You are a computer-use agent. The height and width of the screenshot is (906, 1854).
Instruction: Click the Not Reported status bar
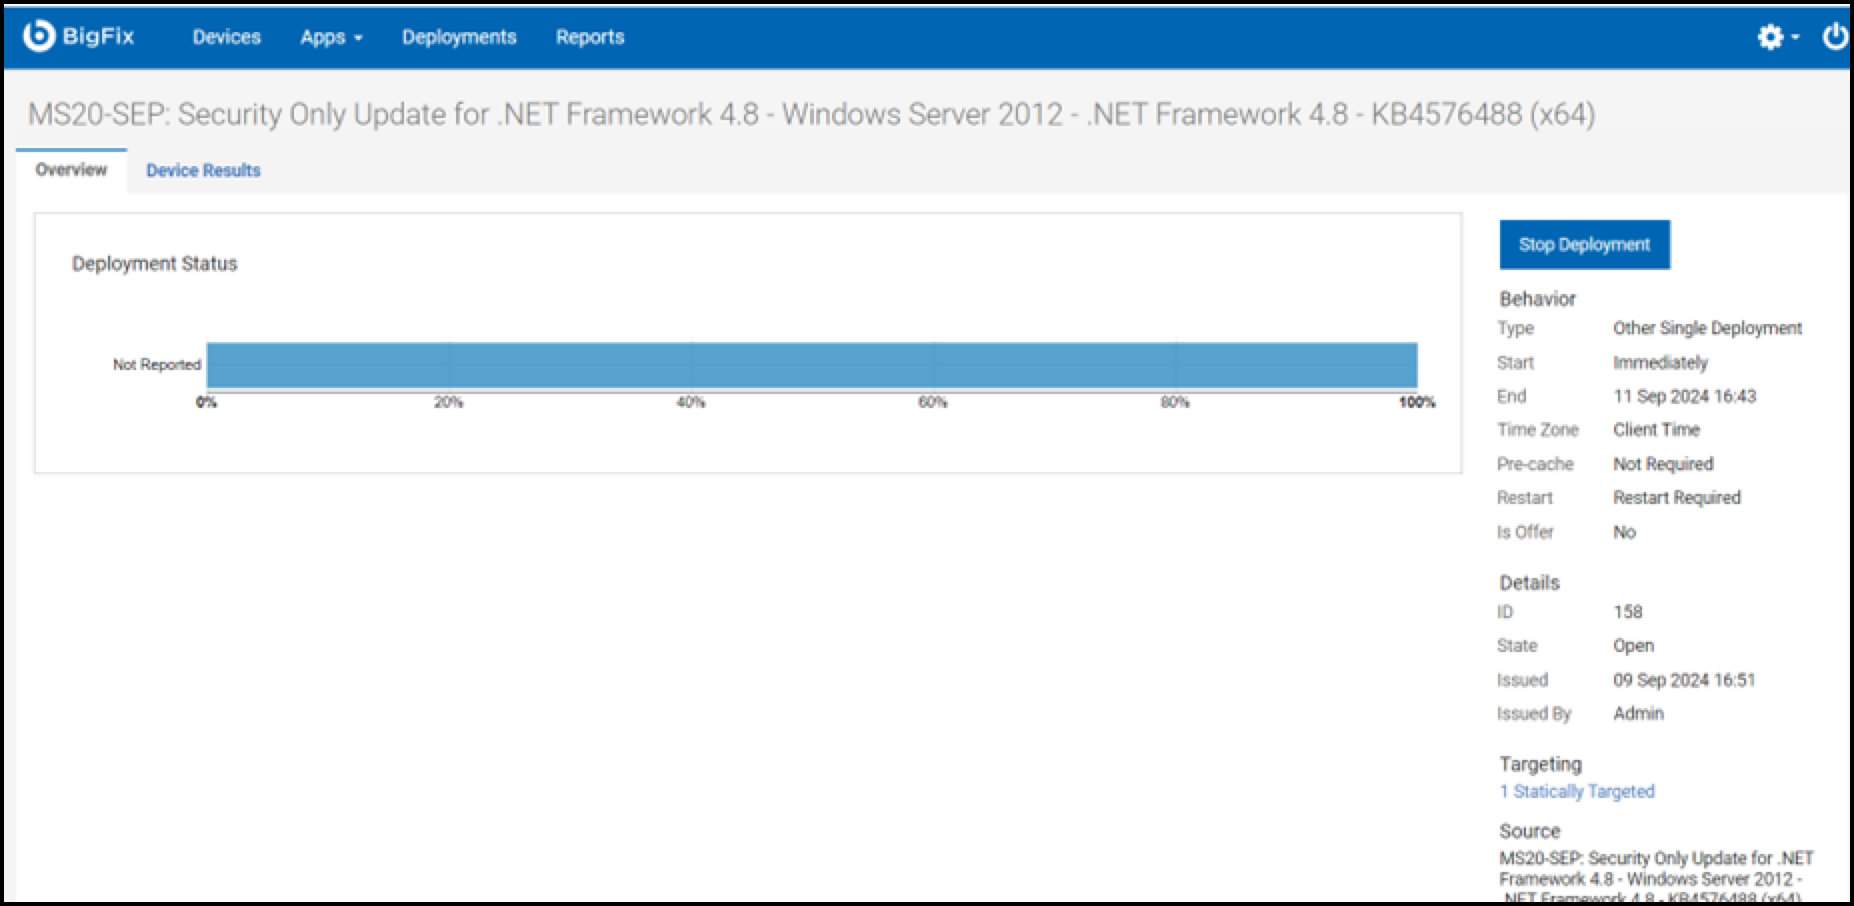point(811,365)
